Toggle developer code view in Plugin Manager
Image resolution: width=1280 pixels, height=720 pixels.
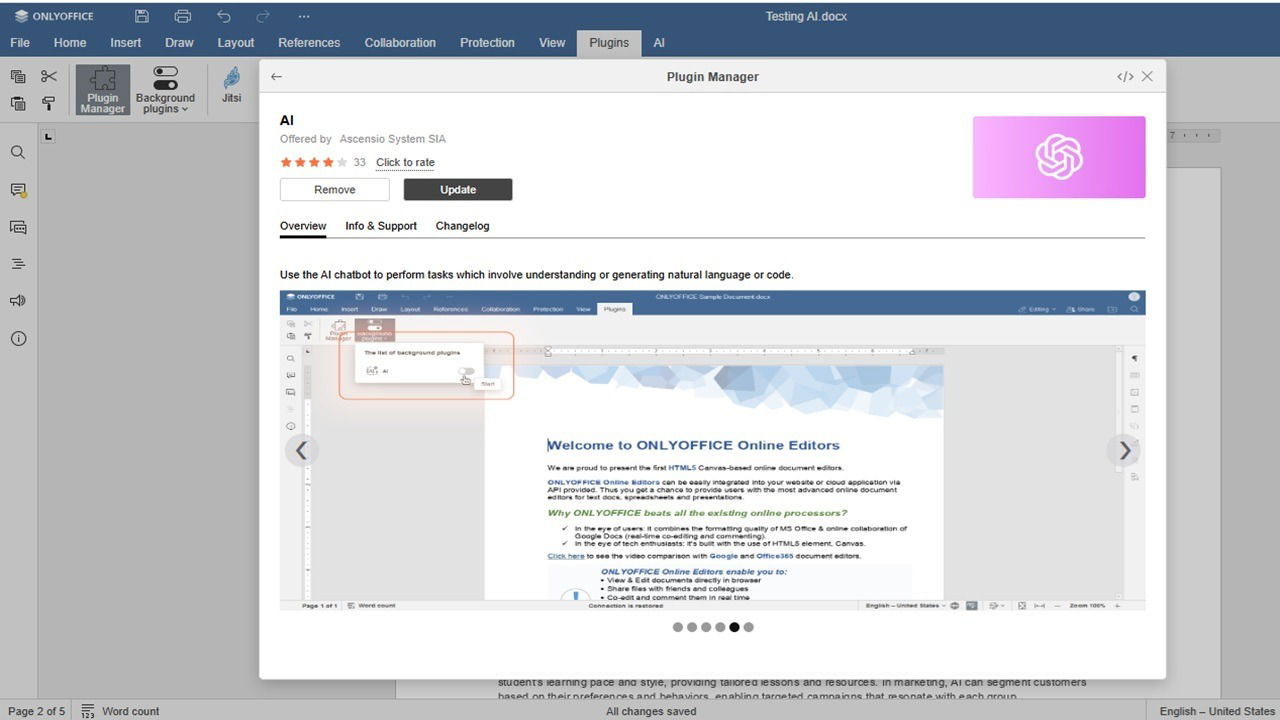(1124, 76)
